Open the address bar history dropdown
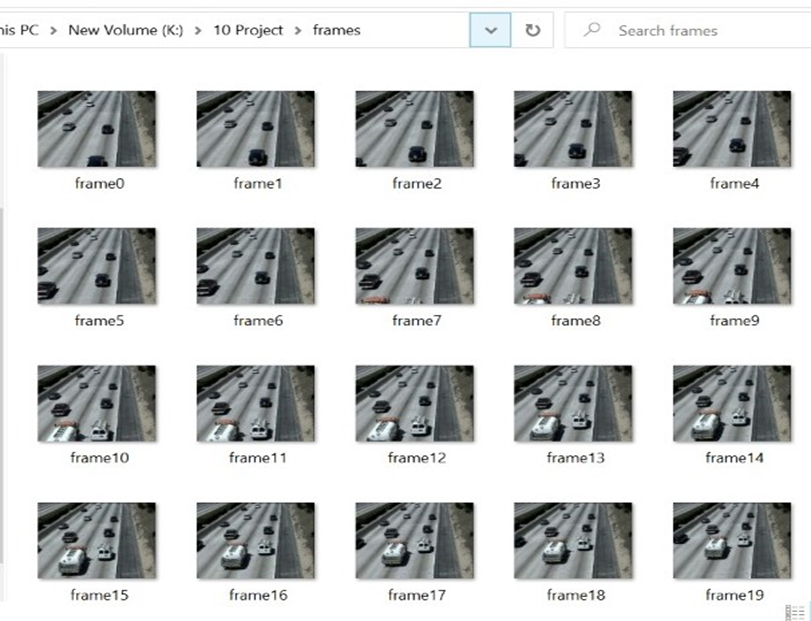This screenshot has height=621, width=811. pyautogui.click(x=490, y=31)
